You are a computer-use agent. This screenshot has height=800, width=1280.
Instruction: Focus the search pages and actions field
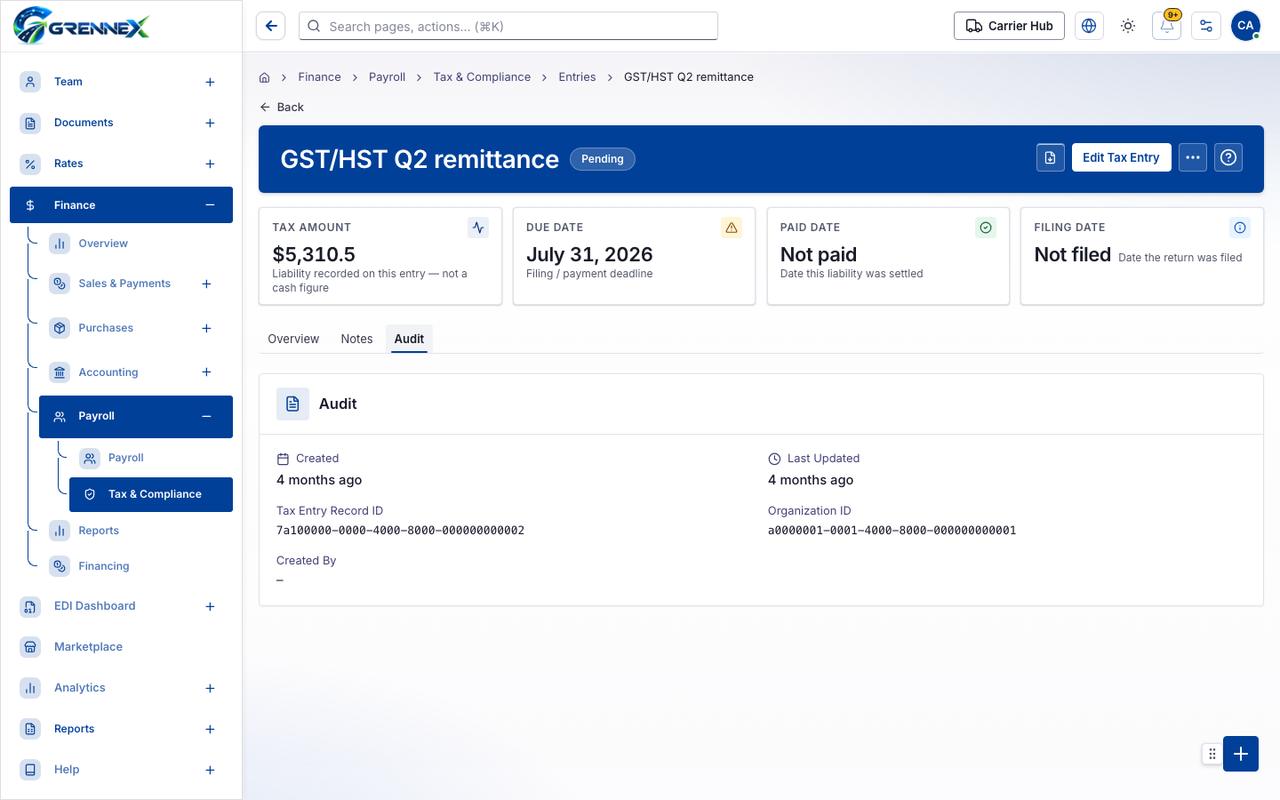pos(508,26)
